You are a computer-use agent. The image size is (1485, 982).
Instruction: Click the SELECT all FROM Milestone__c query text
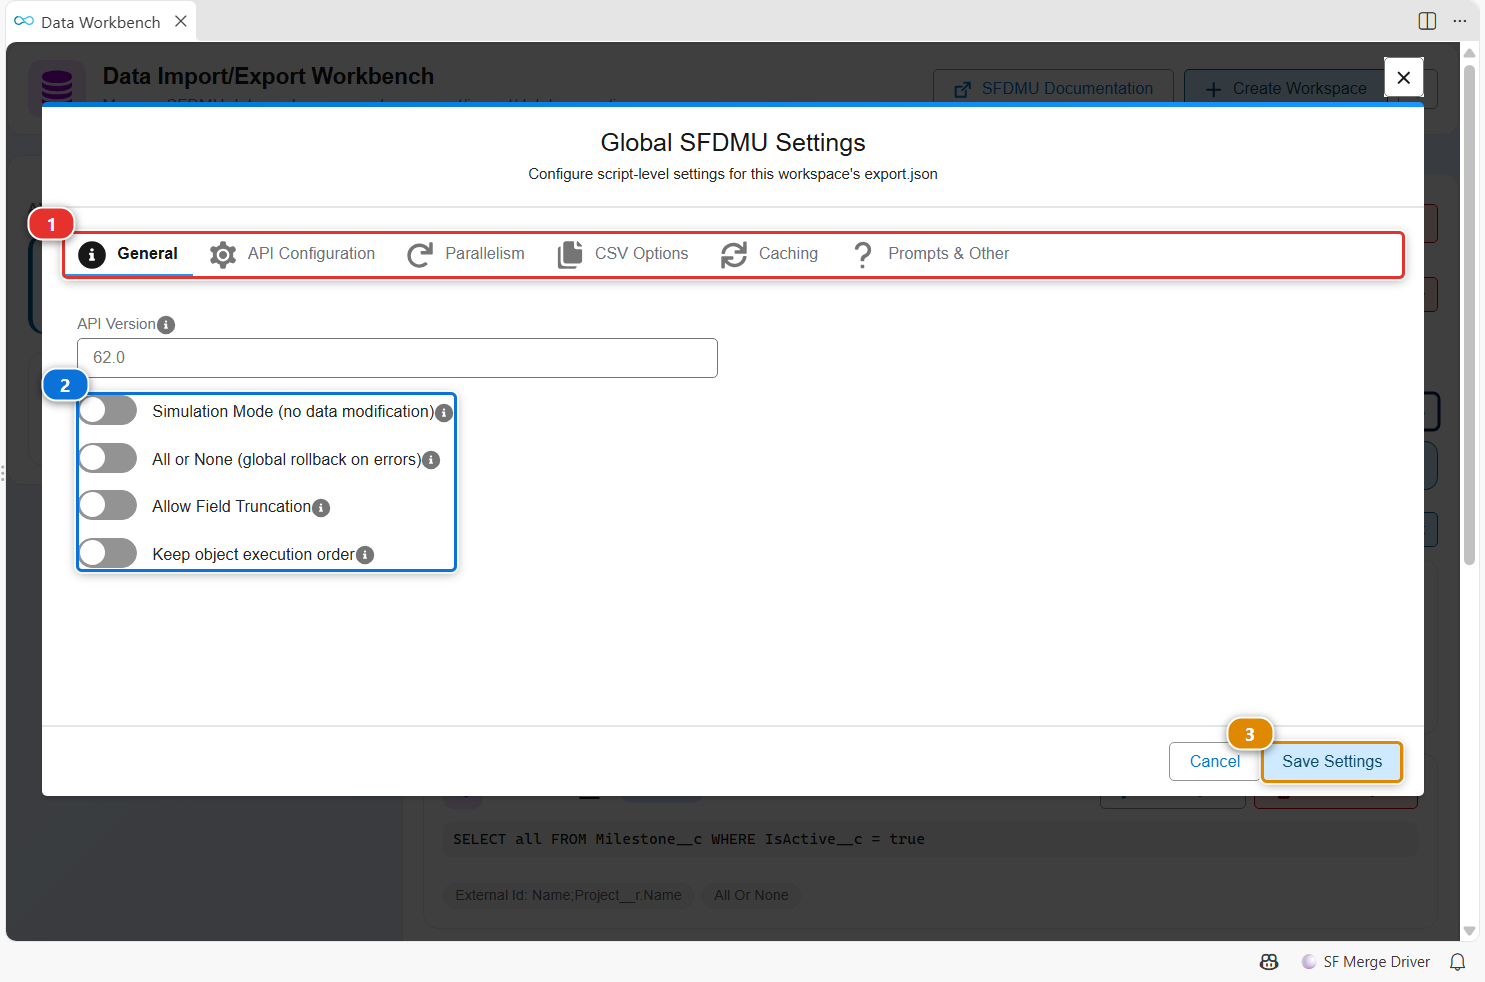[689, 840]
